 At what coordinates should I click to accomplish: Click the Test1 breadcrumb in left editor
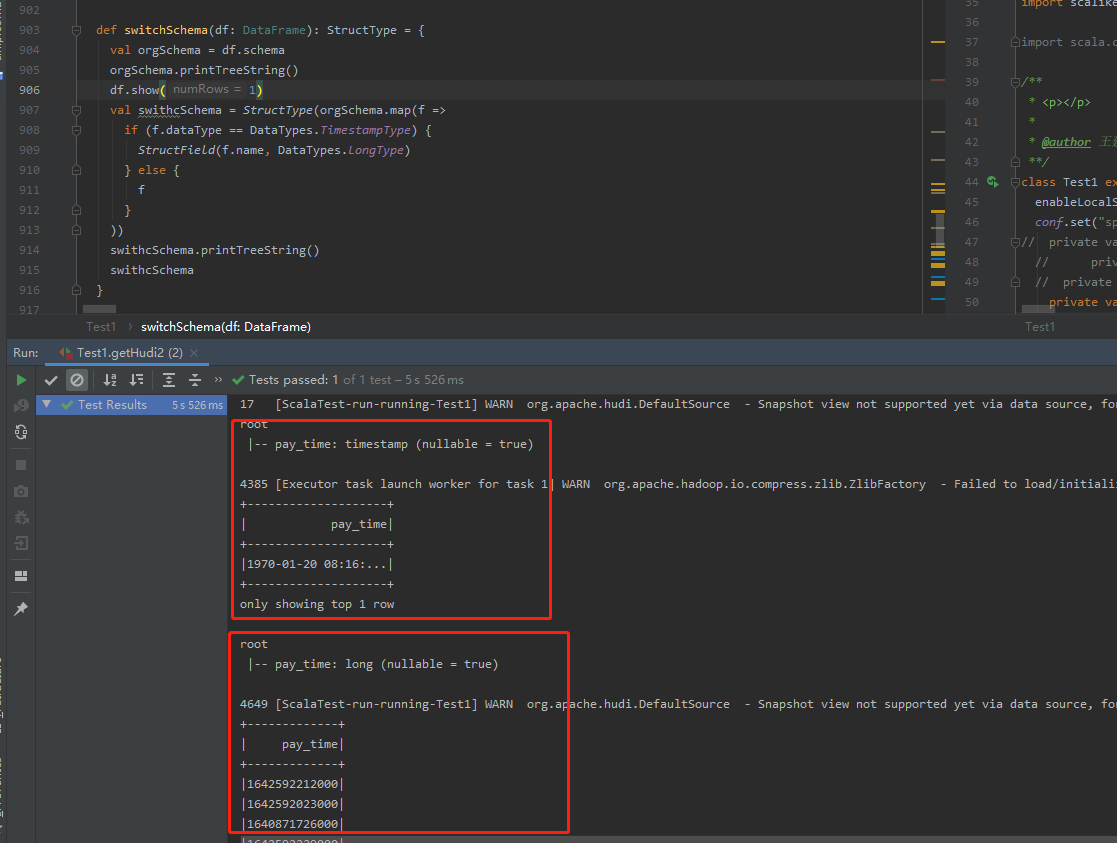coord(100,326)
